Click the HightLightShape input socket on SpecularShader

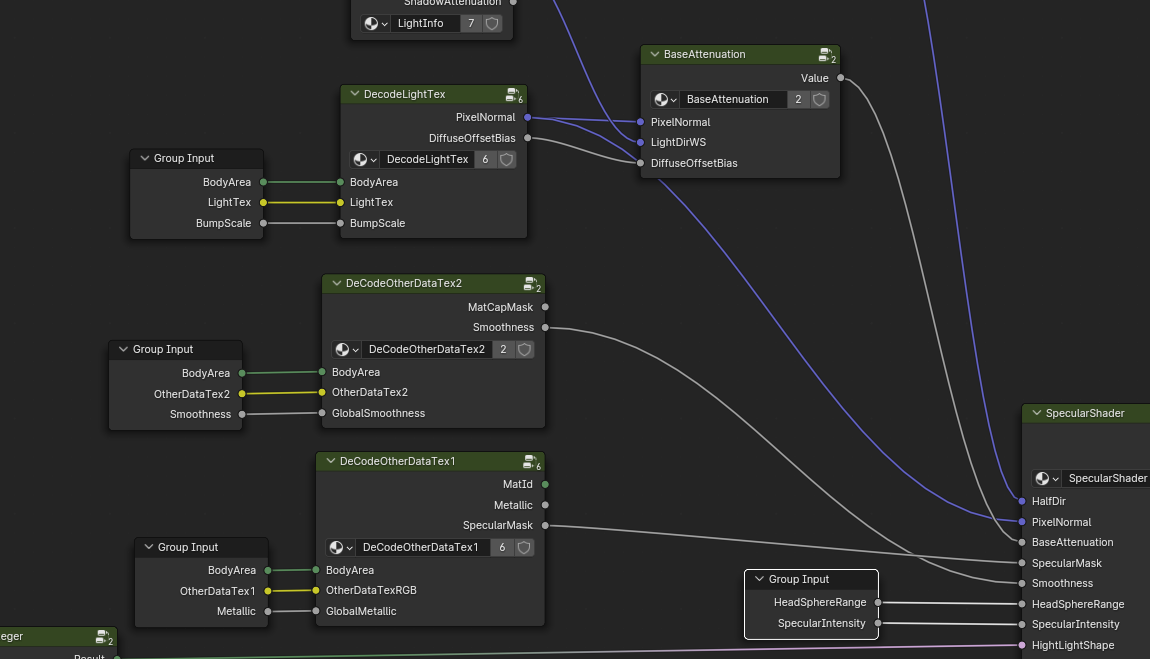point(1021,645)
